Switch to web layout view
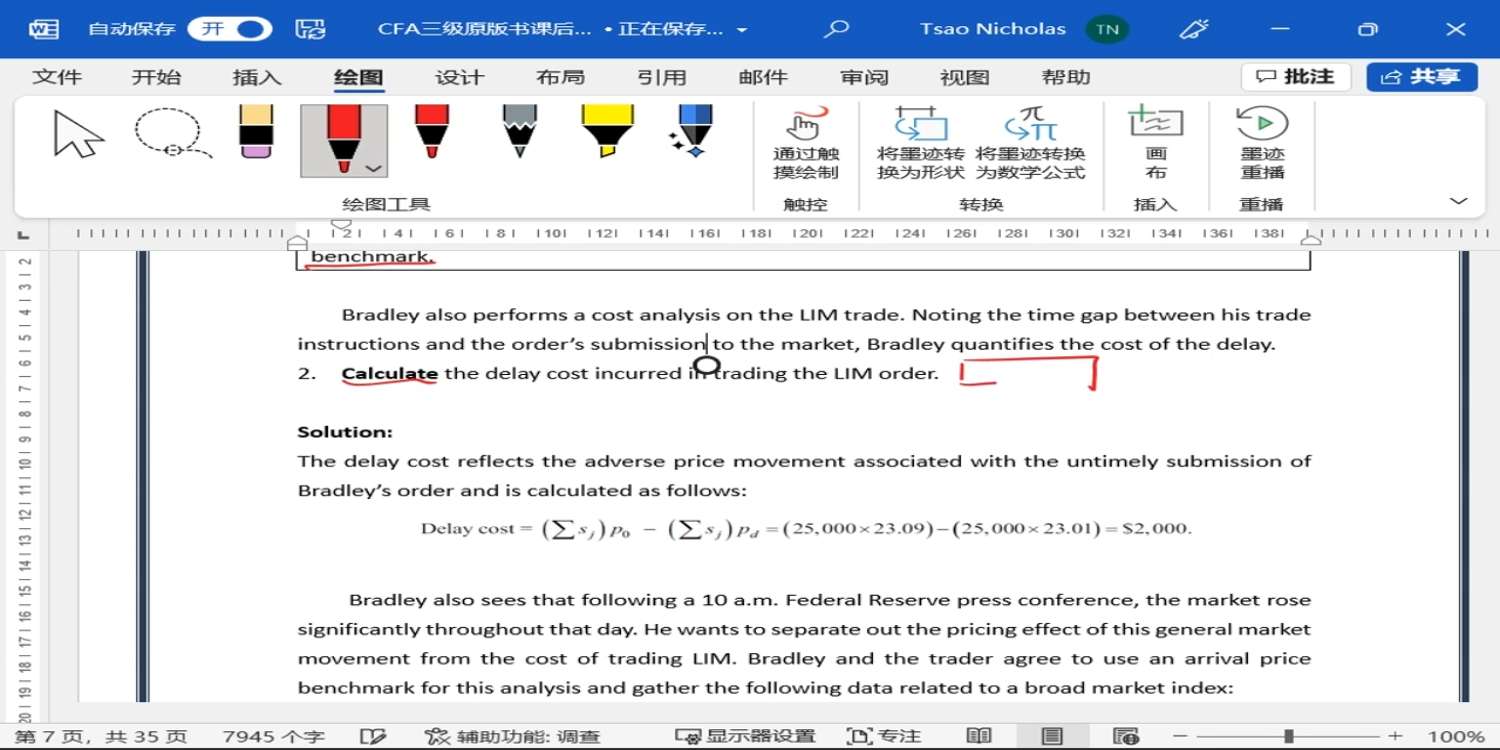1500x750 pixels. pyautogui.click(x=1126, y=737)
